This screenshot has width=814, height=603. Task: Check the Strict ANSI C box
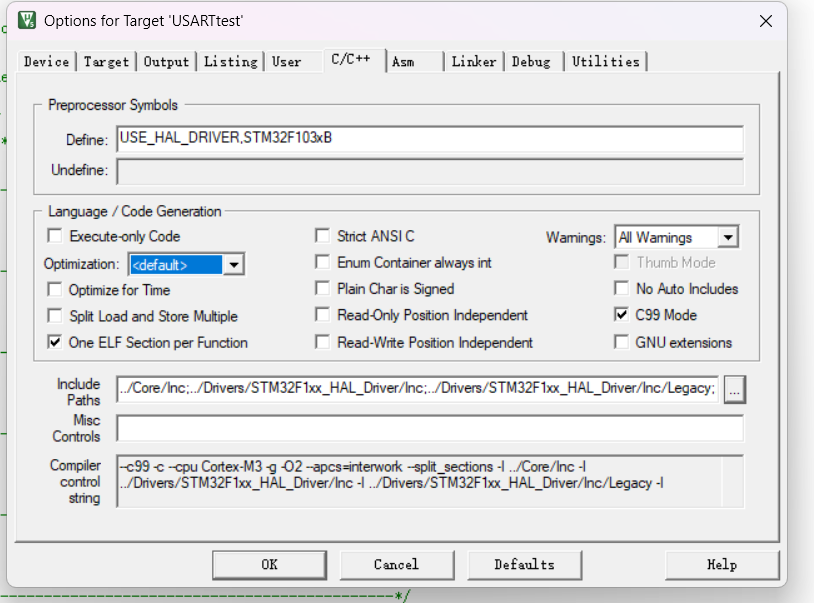[x=322, y=237]
